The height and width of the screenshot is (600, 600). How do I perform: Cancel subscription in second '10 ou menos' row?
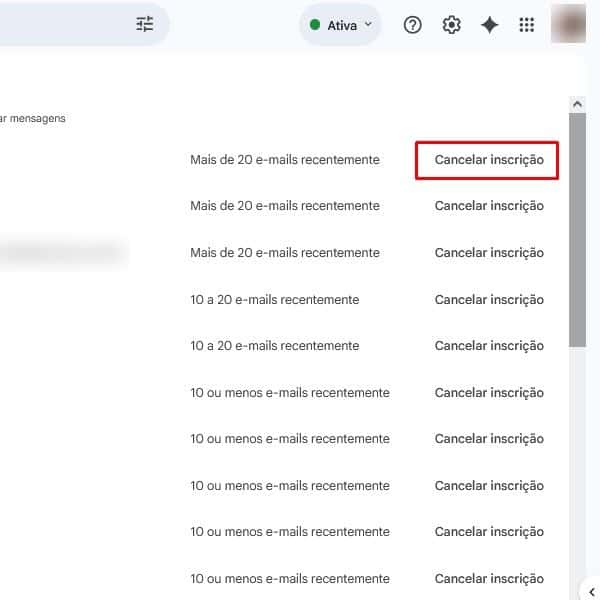488,439
